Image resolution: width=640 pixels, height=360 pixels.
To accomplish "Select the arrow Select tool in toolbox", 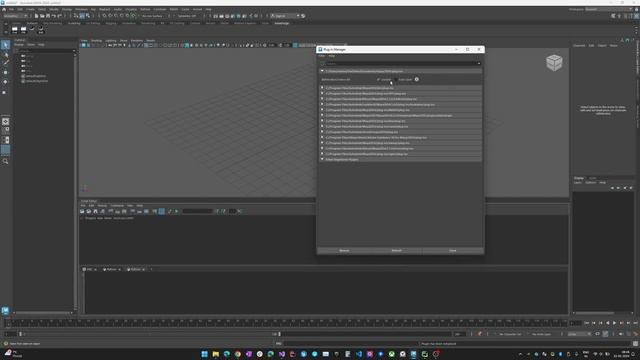I will 5,45.
